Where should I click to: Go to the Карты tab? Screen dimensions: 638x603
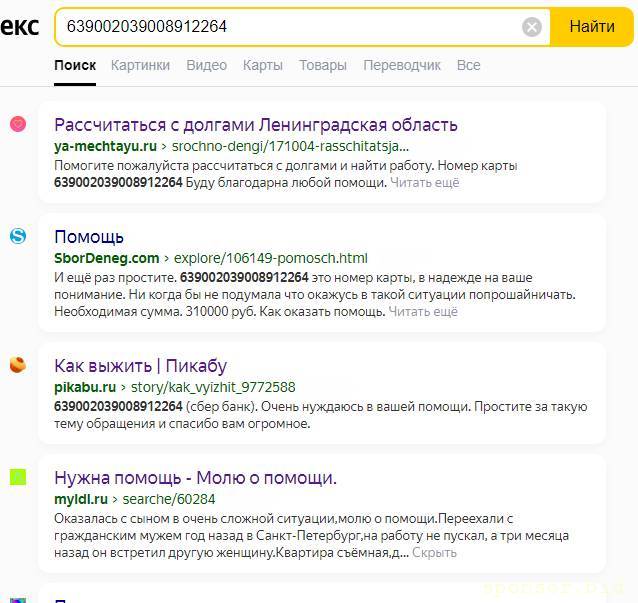coord(262,65)
